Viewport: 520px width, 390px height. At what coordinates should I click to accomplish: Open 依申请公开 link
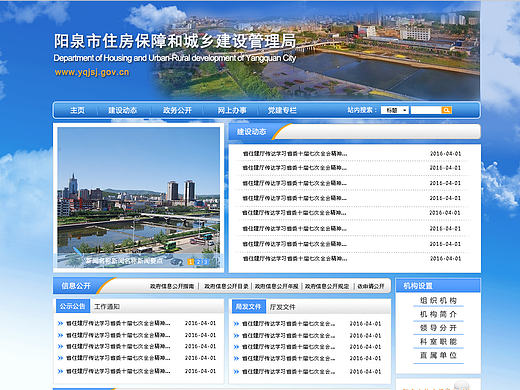pos(371,286)
